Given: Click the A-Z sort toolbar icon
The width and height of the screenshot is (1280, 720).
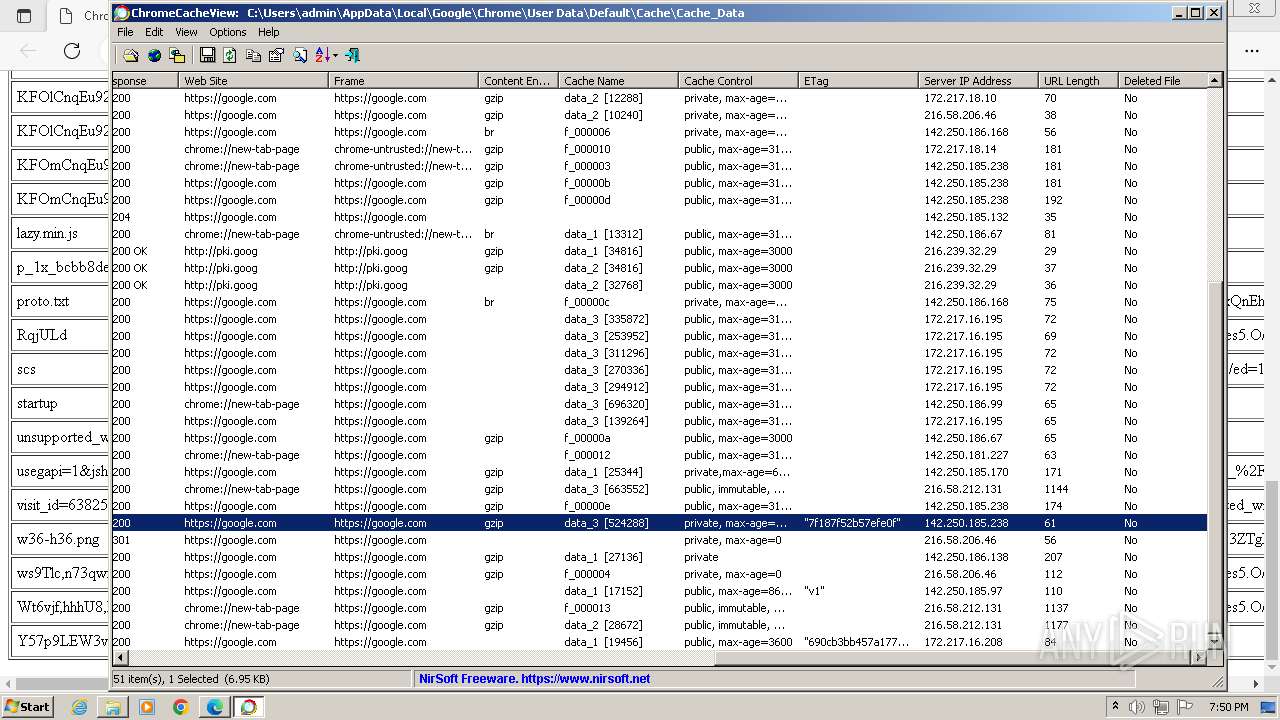Looking at the screenshot, I should click(x=322, y=55).
